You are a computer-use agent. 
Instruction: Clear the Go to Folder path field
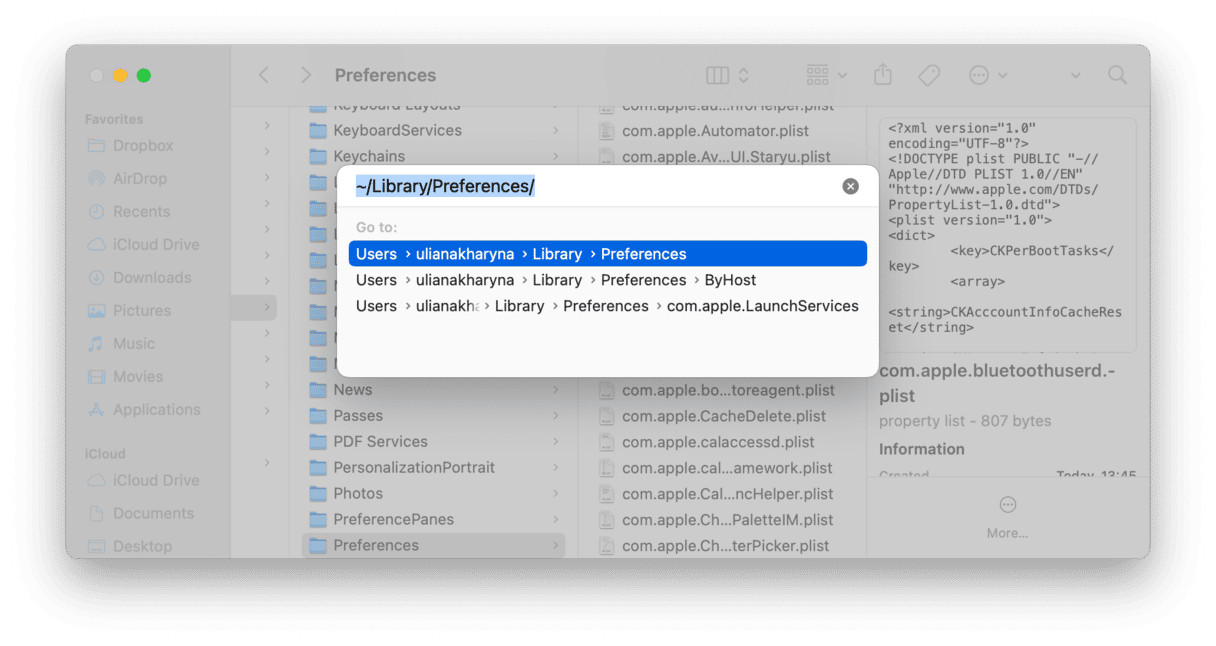[x=850, y=186]
